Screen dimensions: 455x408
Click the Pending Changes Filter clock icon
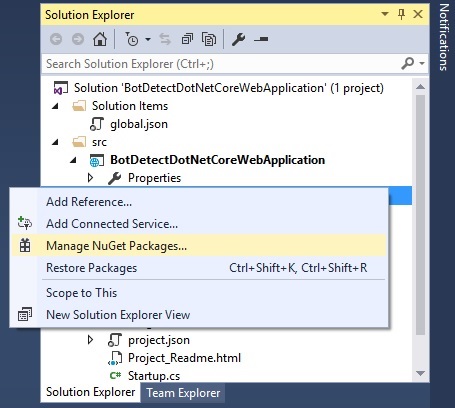coord(132,39)
